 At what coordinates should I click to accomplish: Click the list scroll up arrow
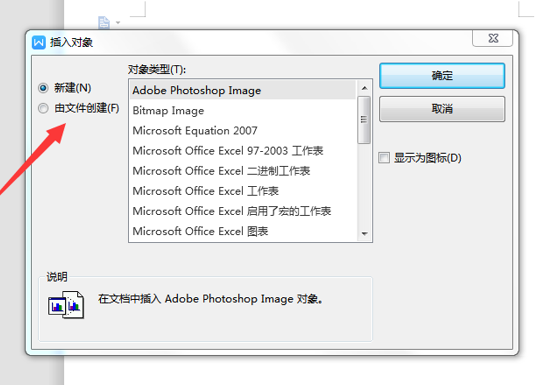click(x=364, y=88)
